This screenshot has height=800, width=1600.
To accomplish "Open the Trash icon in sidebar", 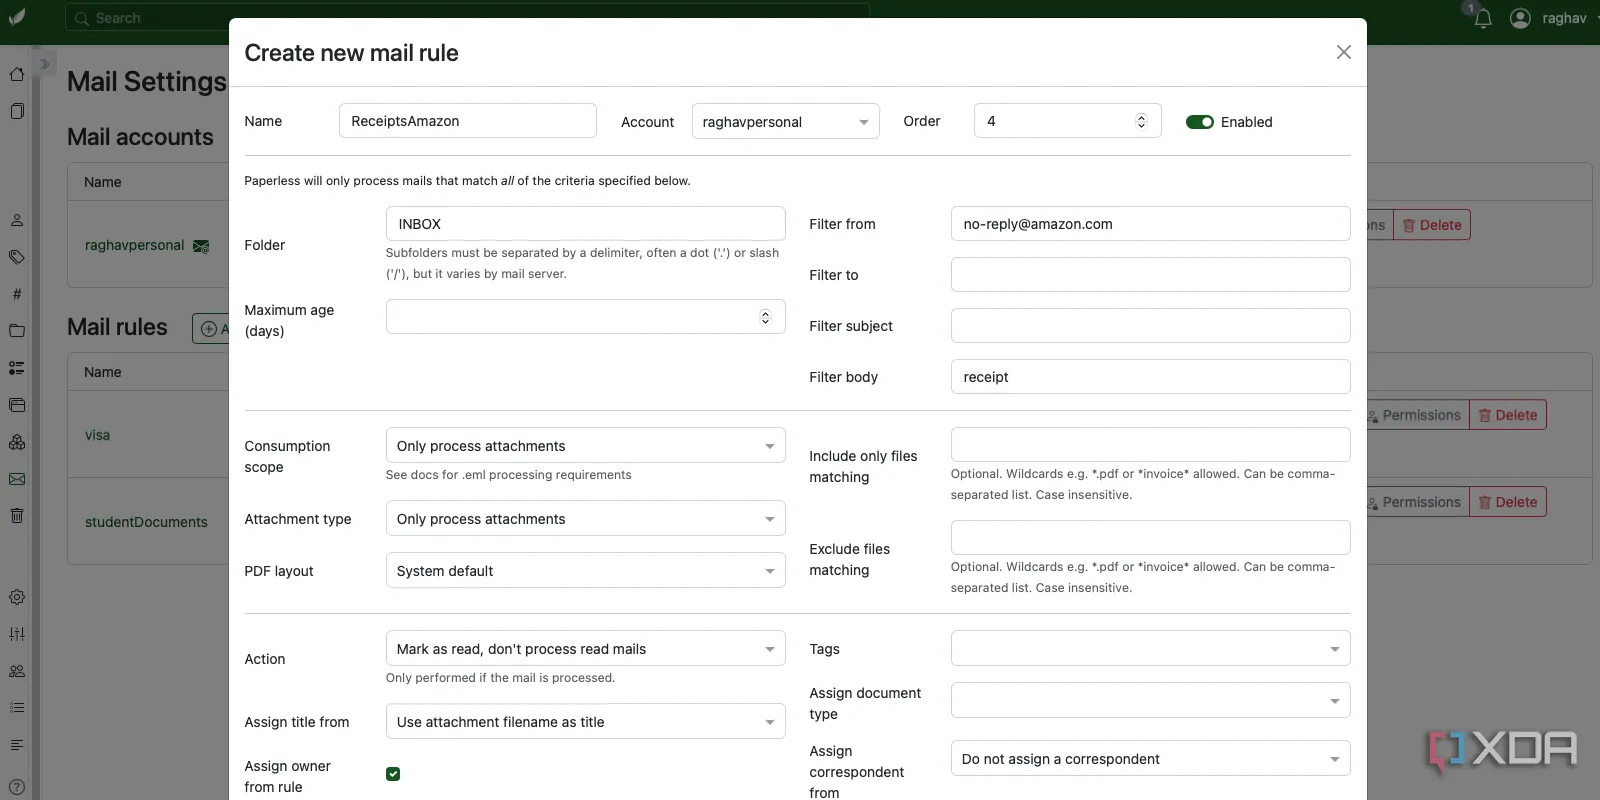I will (17, 516).
